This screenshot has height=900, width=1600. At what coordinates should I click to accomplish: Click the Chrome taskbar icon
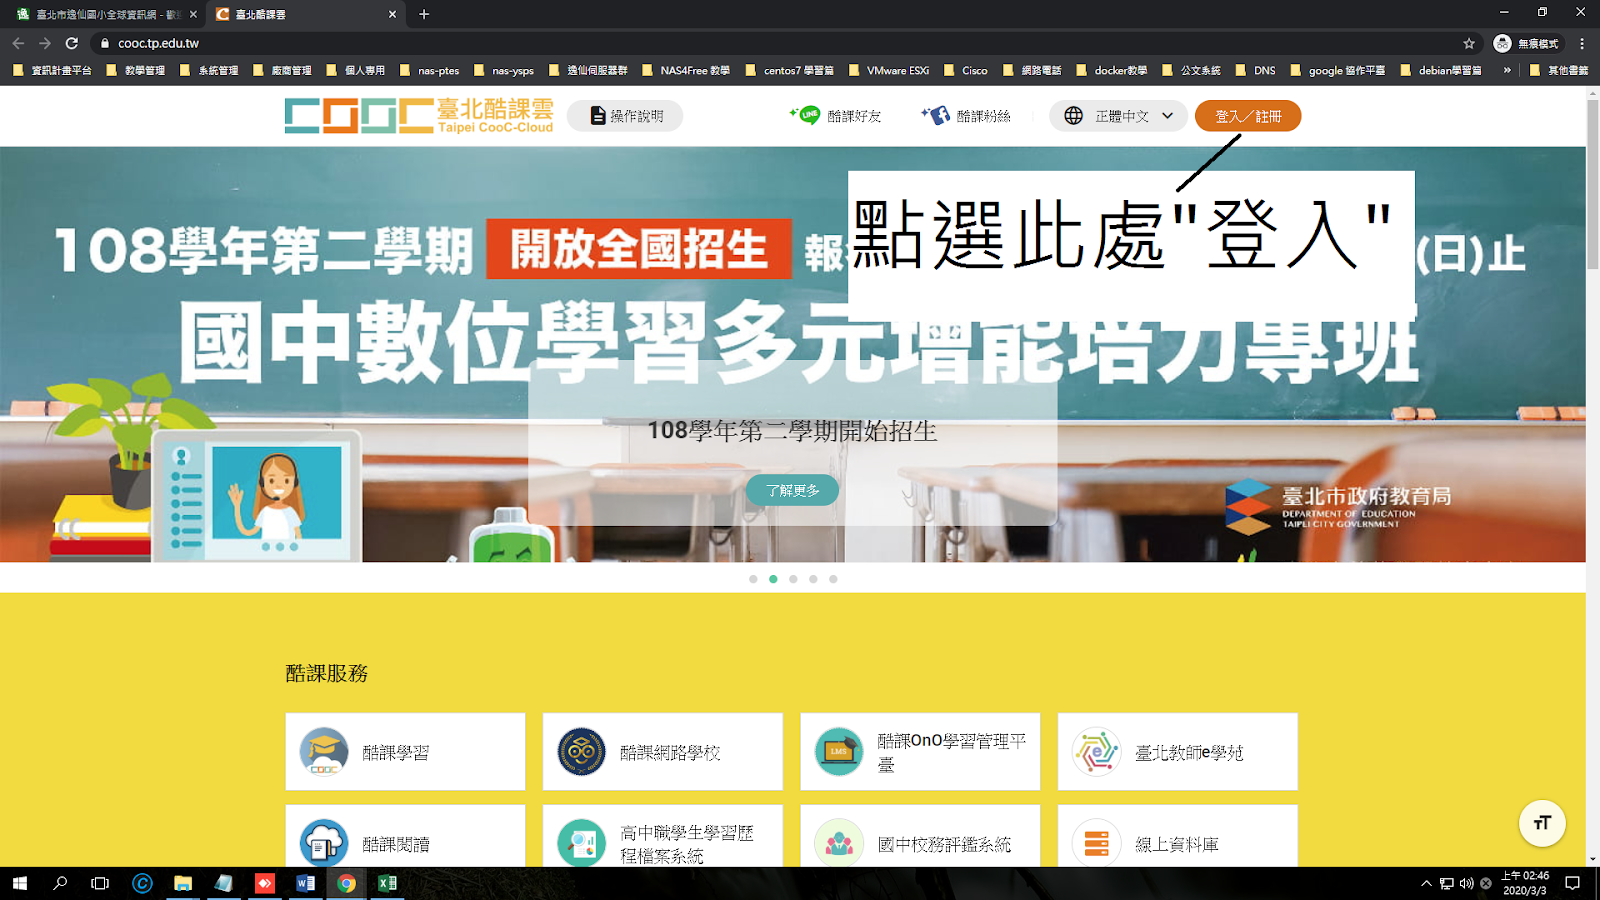346,883
